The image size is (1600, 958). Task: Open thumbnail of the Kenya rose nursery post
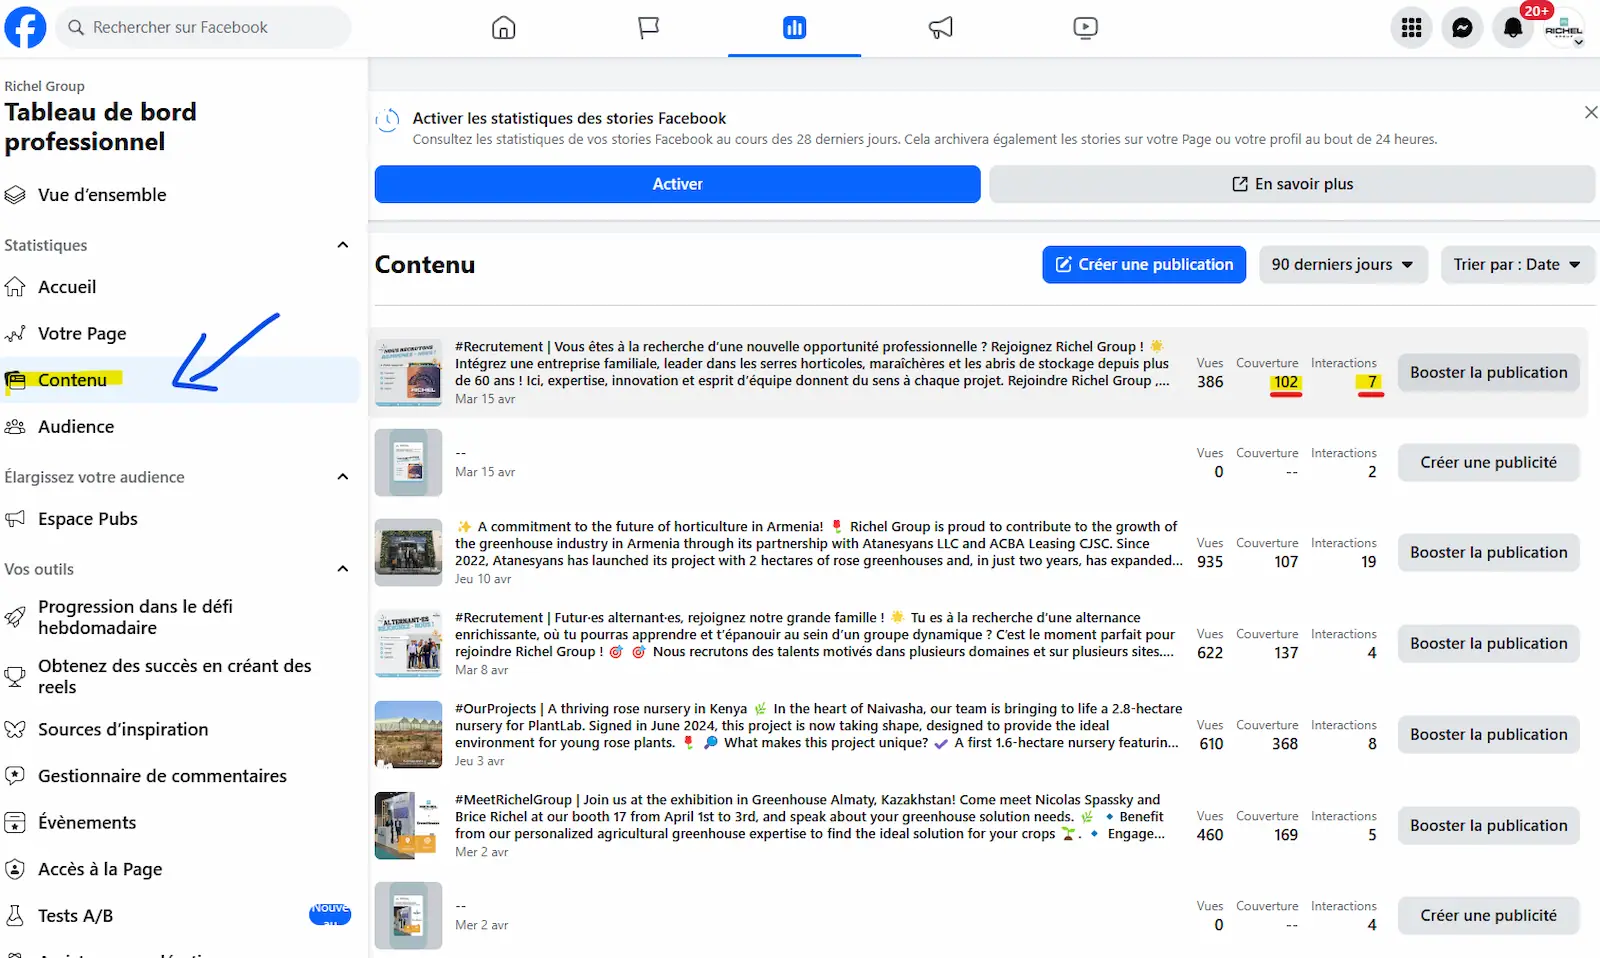click(x=408, y=735)
